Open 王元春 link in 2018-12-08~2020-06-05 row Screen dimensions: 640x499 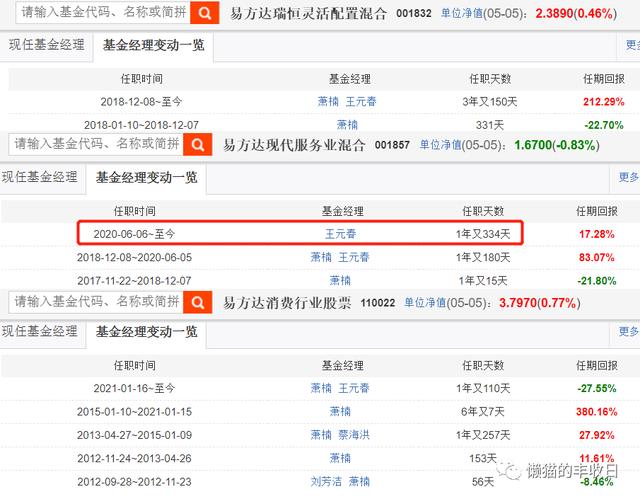[354, 257]
